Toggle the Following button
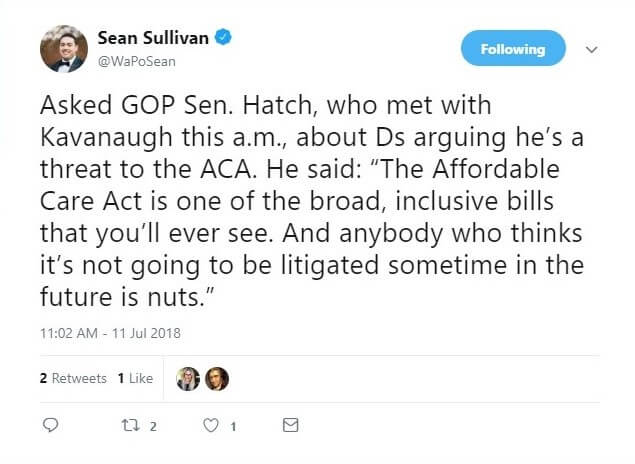Image resolution: width=635 pixels, height=464 pixels. (513, 48)
